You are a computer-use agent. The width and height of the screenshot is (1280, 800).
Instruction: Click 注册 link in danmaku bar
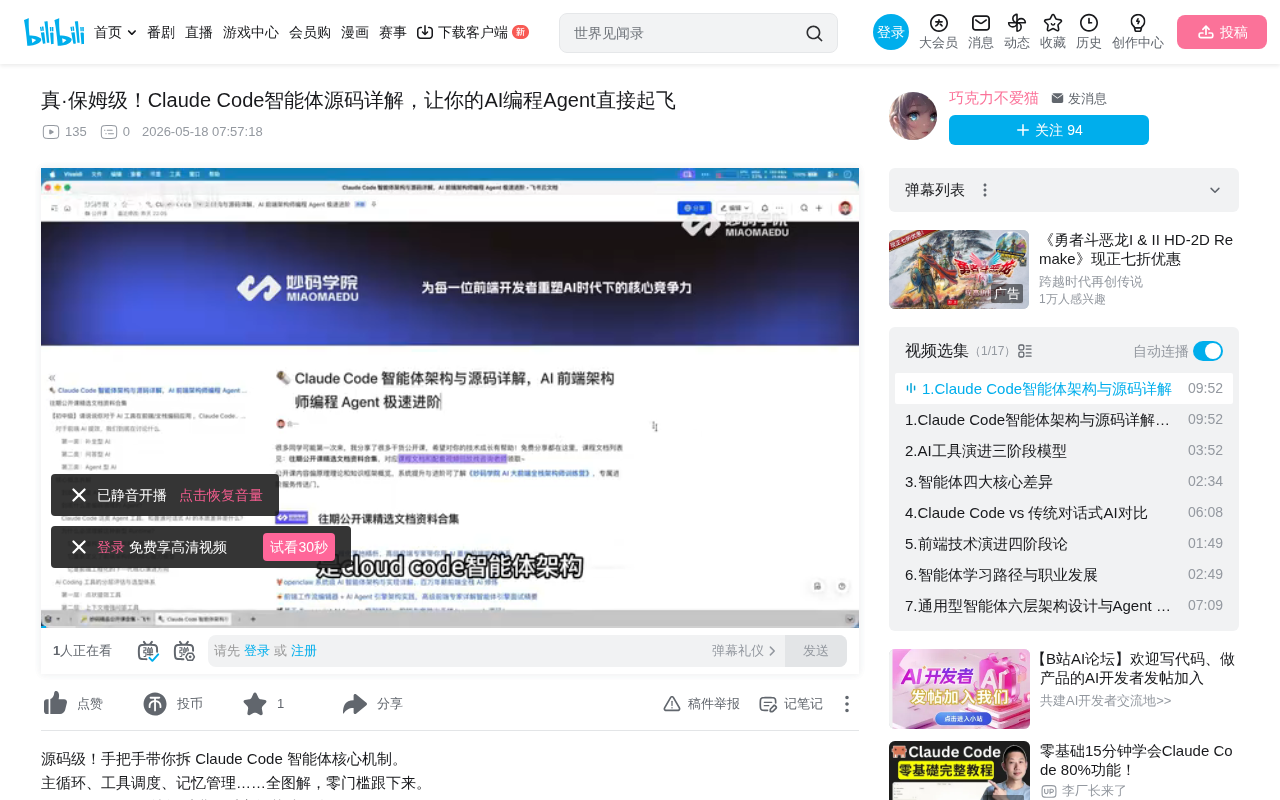tap(304, 651)
